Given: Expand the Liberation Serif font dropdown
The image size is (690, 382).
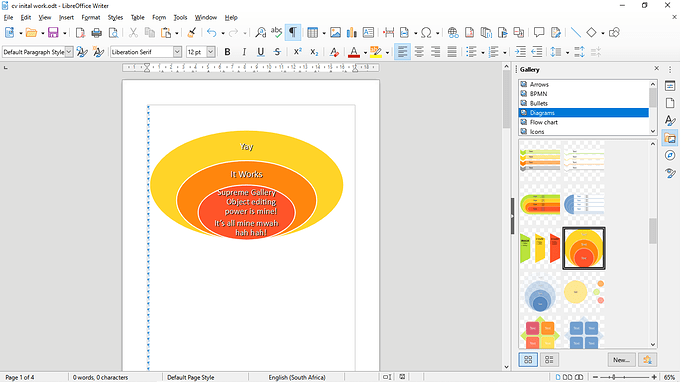Looking at the screenshot, I should [x=177, y=52].
